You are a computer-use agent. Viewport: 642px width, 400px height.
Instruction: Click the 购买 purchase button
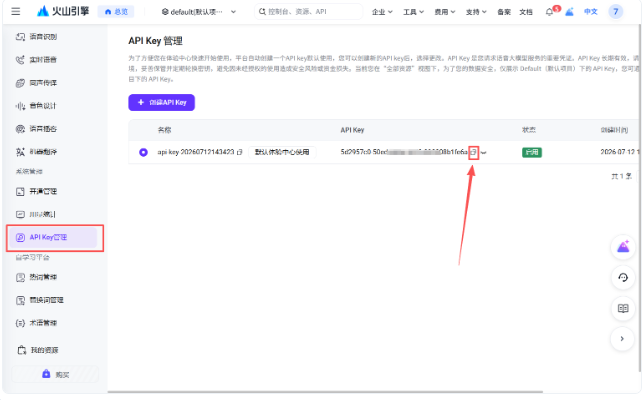point(55,374)
